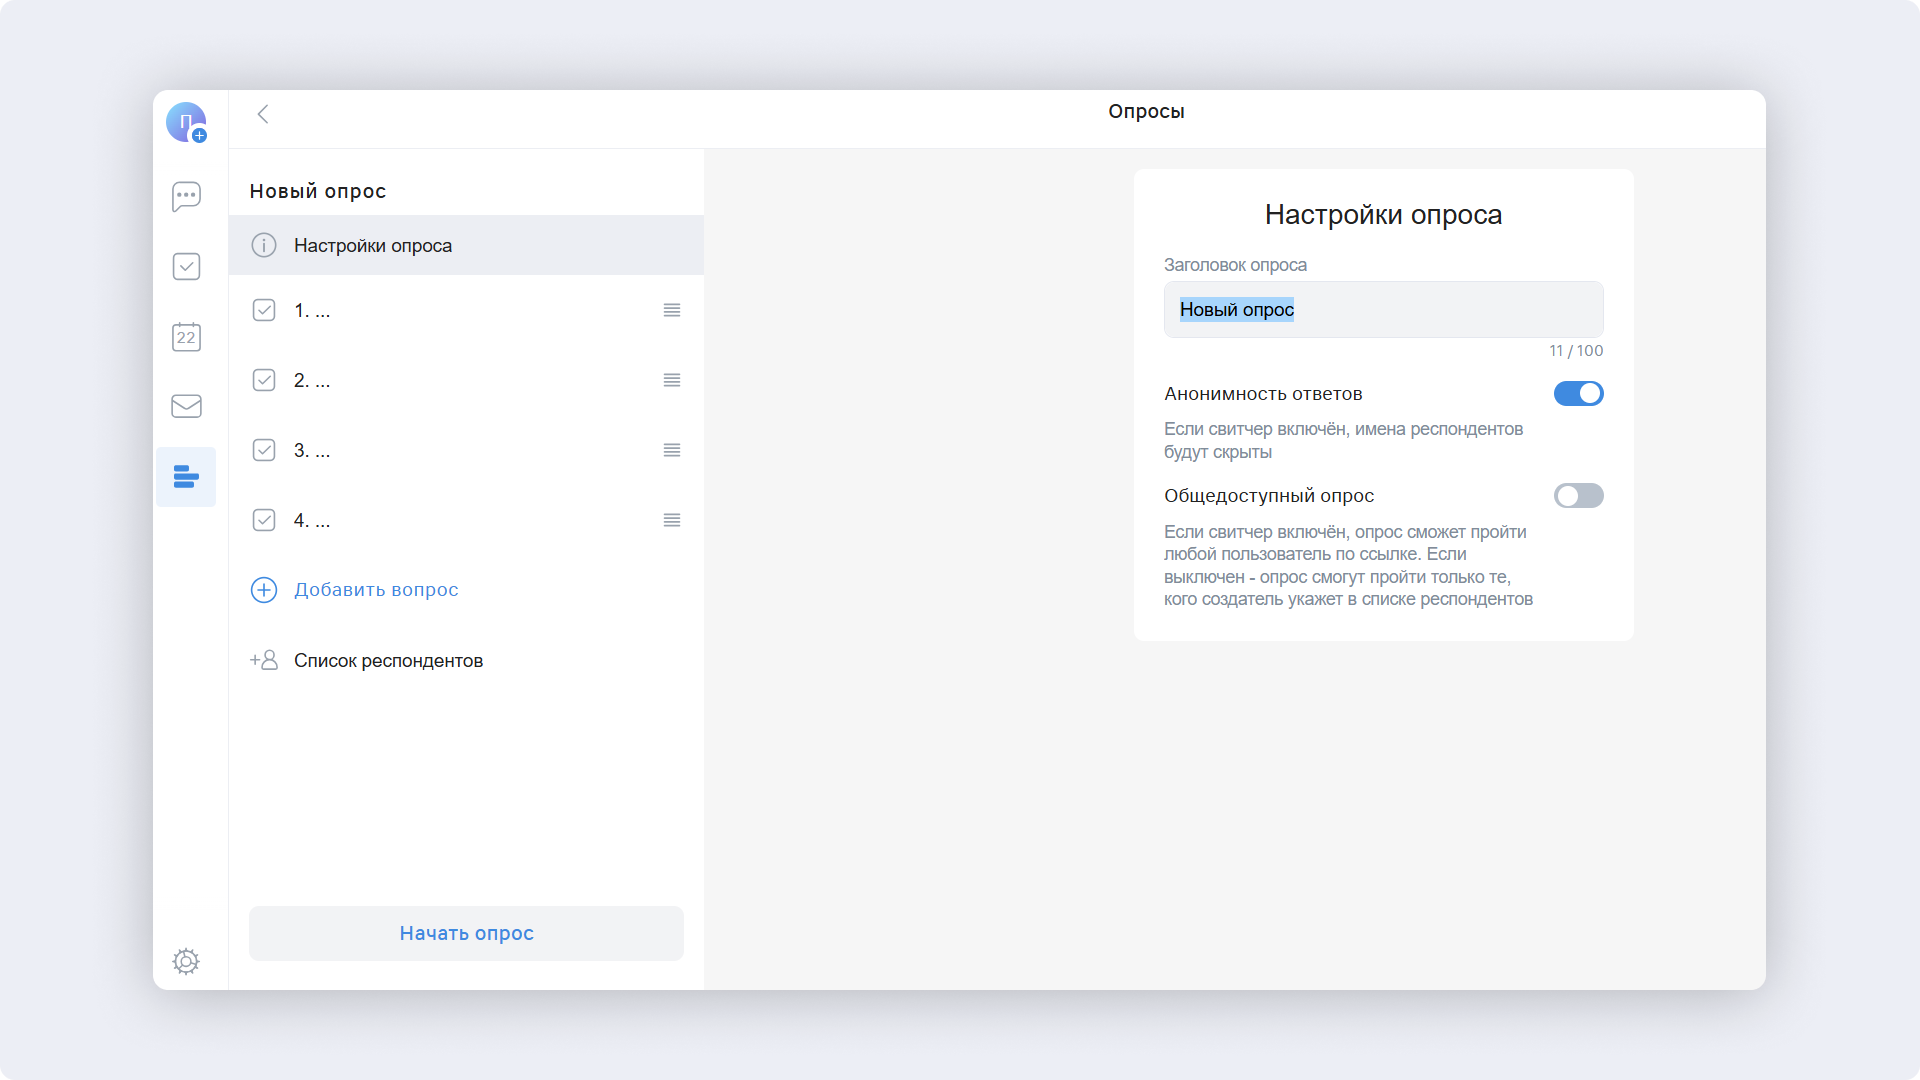Click Добавить вопрос link

point(376,590)
